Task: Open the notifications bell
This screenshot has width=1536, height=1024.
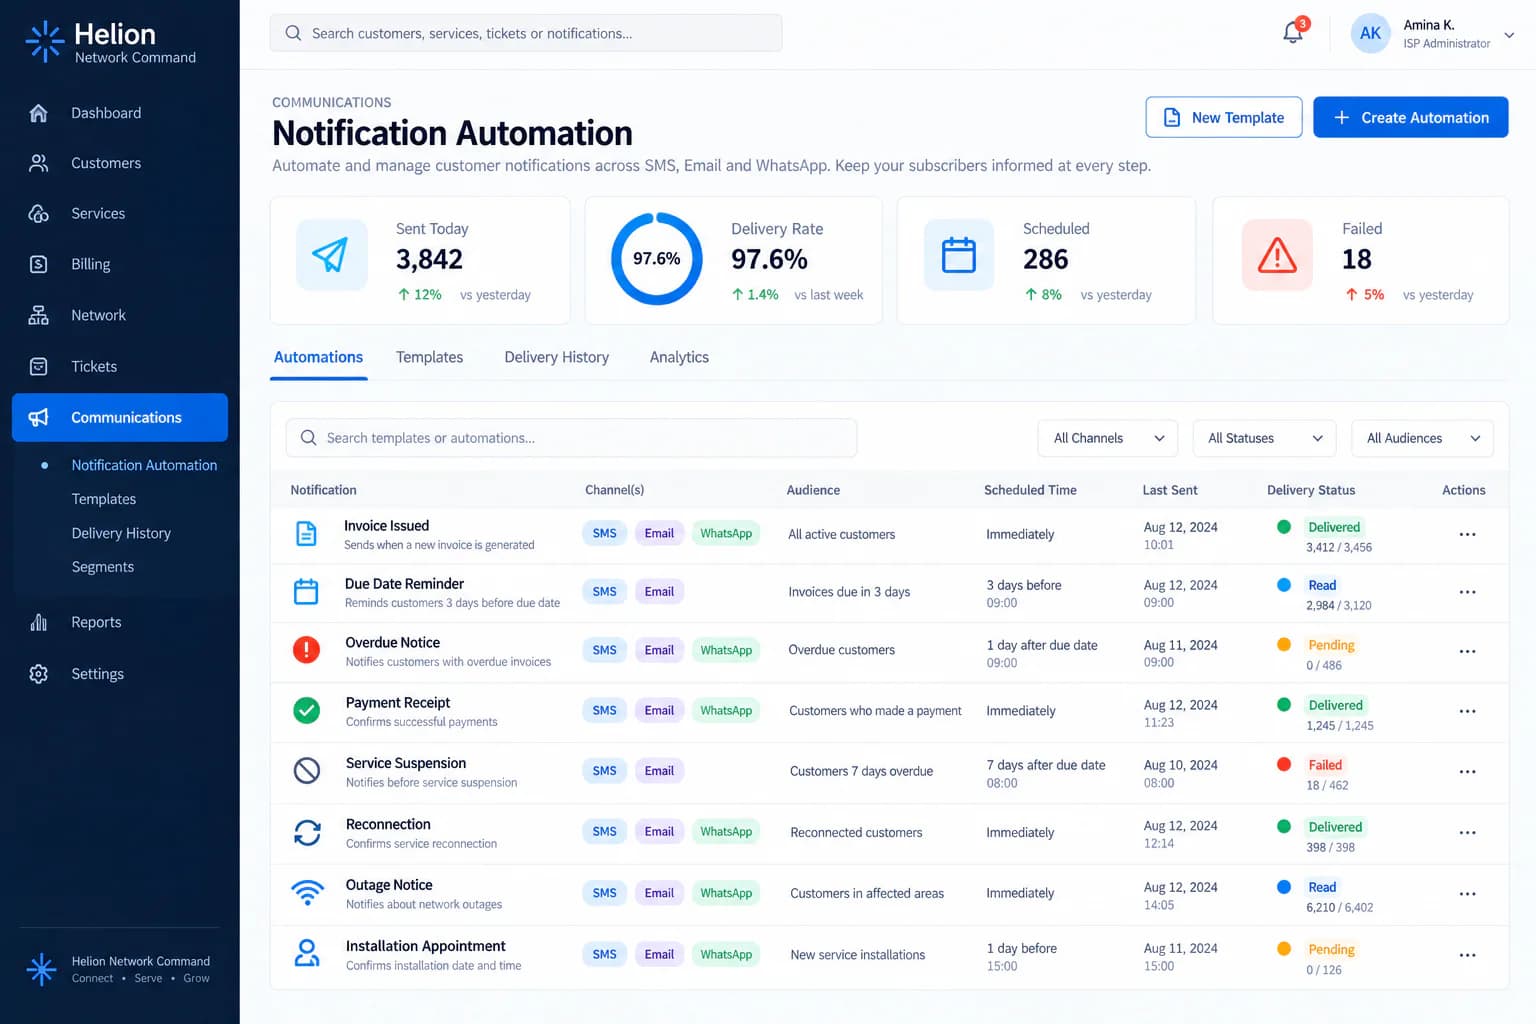Action: pos(1293,32)
